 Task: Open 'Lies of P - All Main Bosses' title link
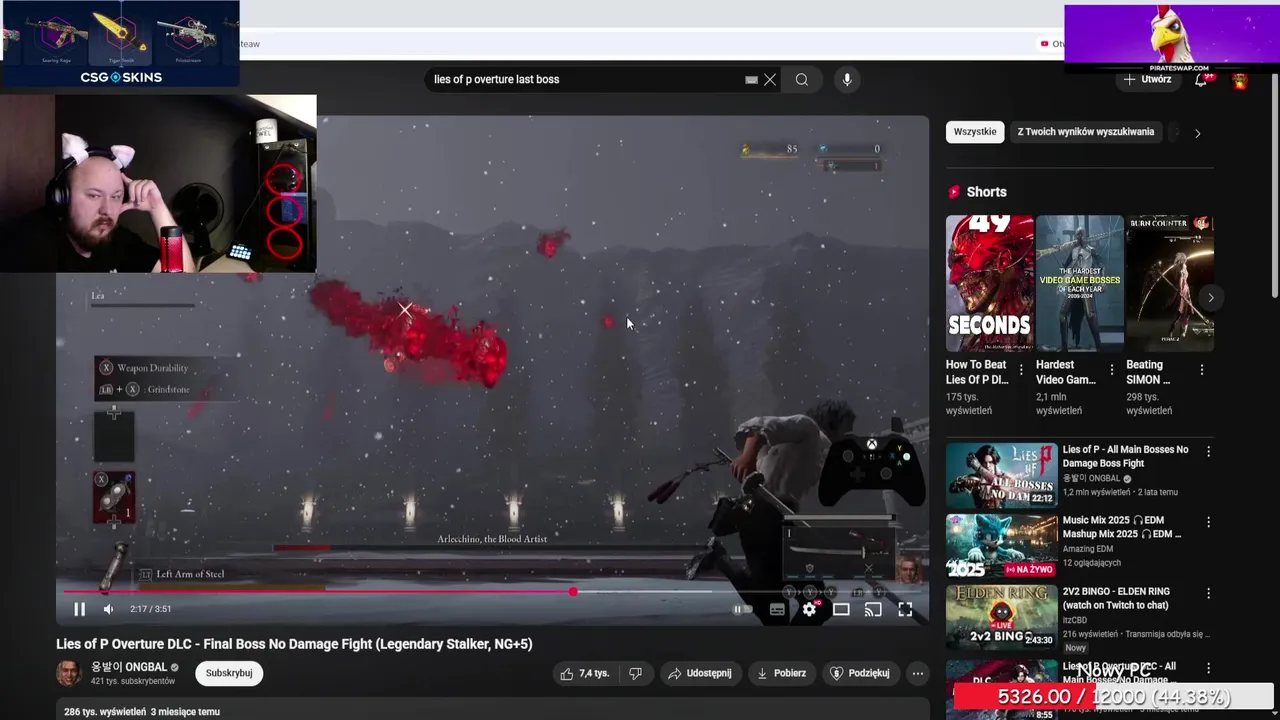pos(1125,456)
